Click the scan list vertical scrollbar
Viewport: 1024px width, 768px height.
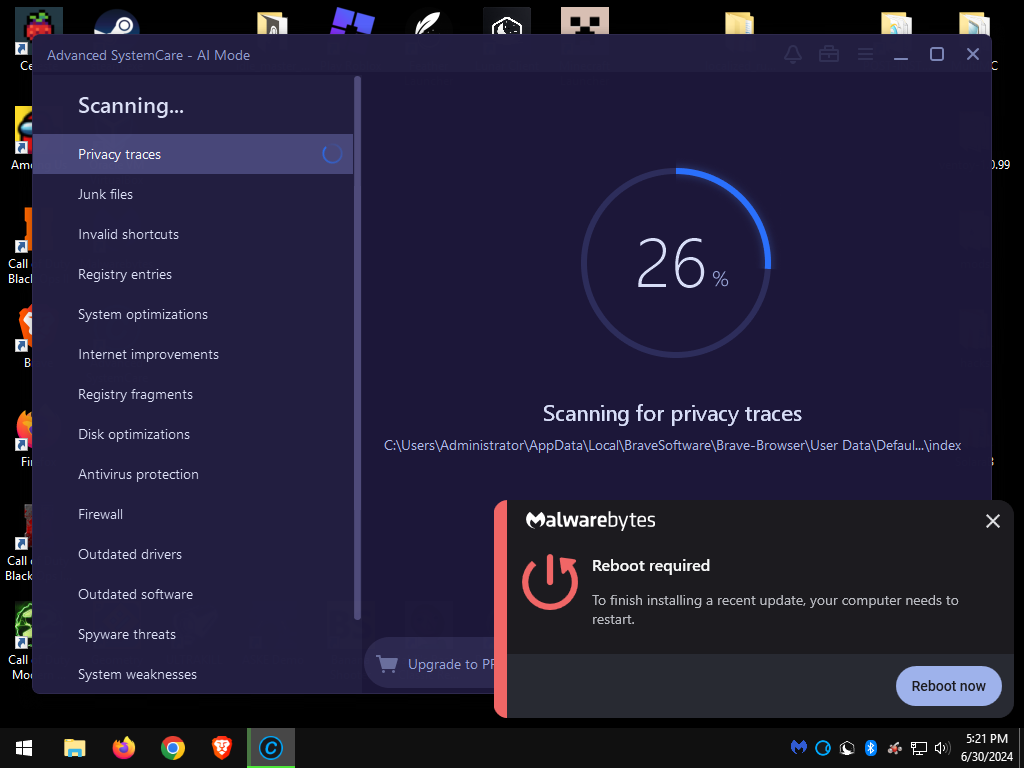[x=357, y=348]
